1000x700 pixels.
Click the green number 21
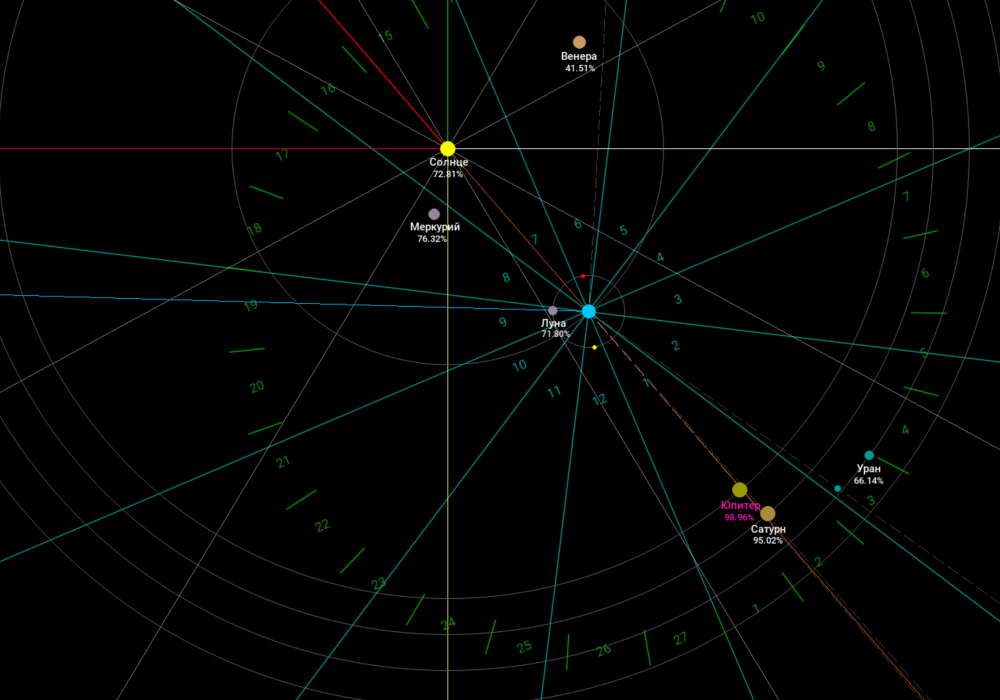283,462
